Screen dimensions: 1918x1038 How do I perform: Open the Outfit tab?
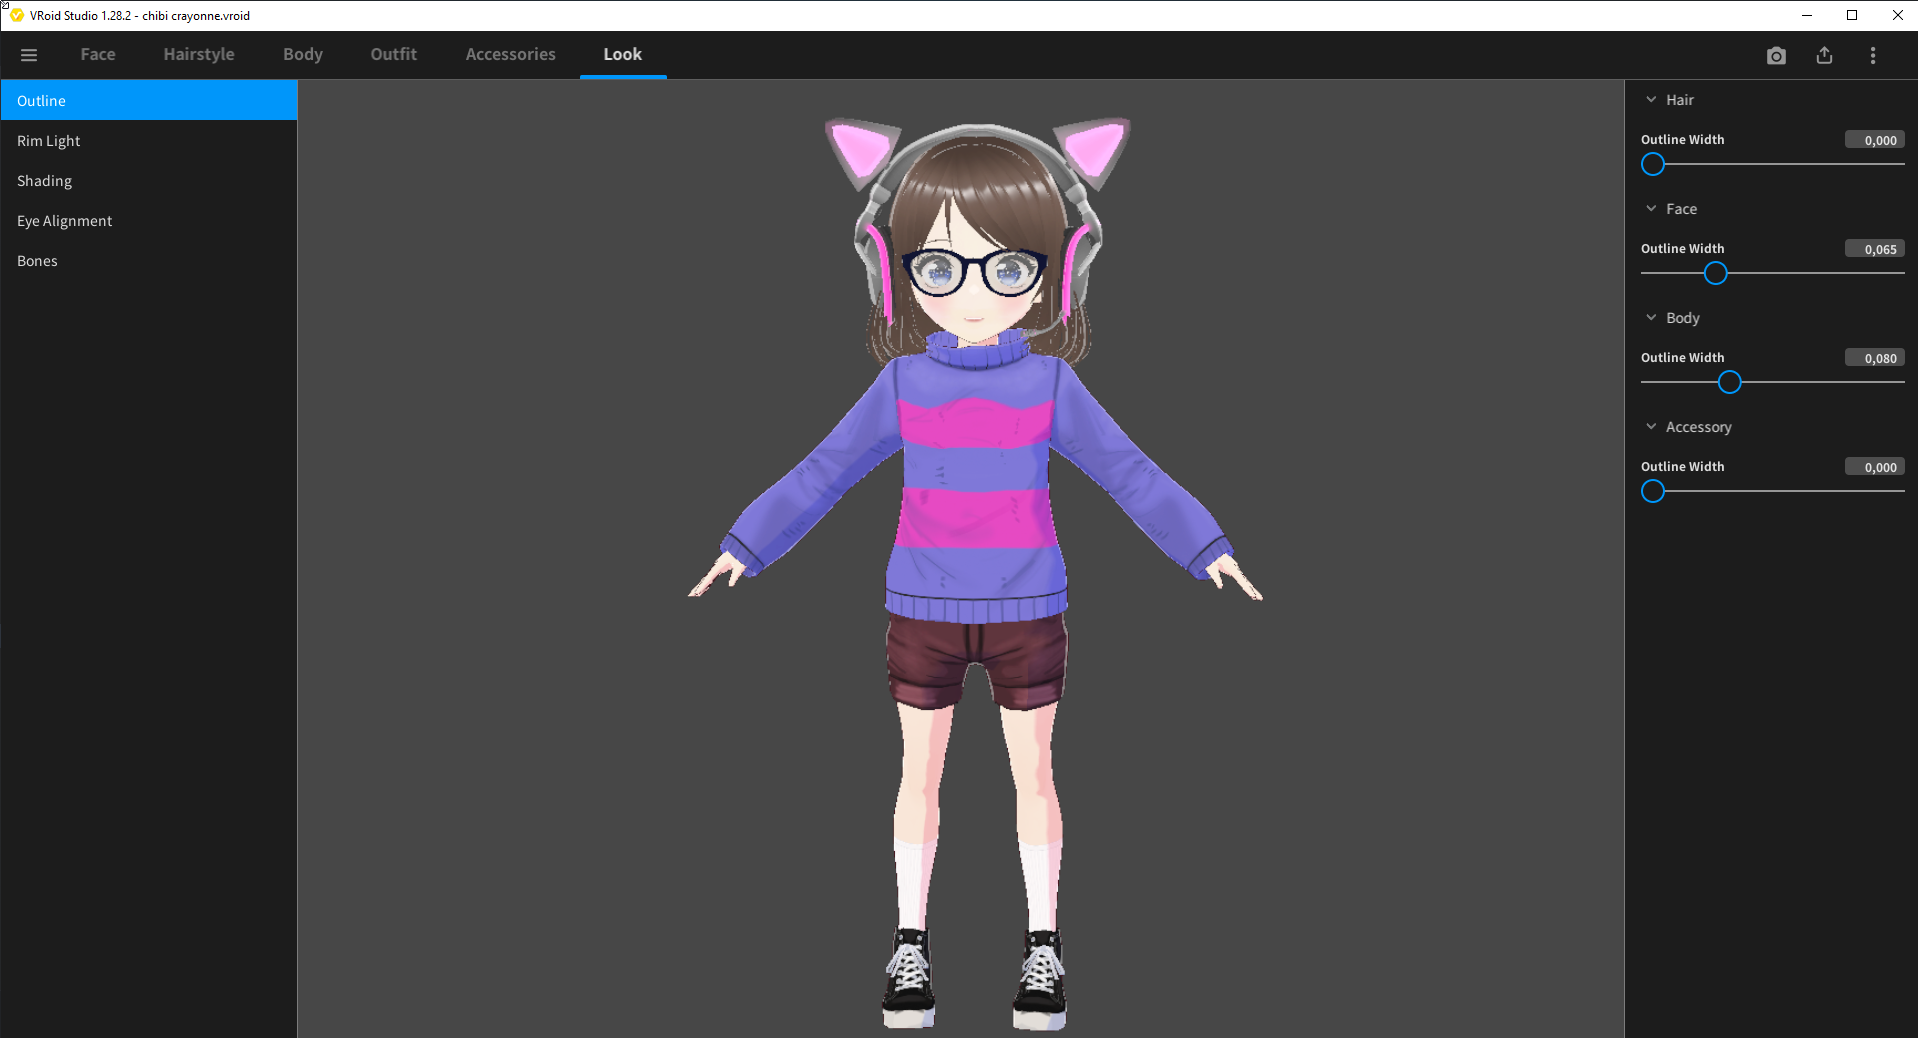point(393,55)
